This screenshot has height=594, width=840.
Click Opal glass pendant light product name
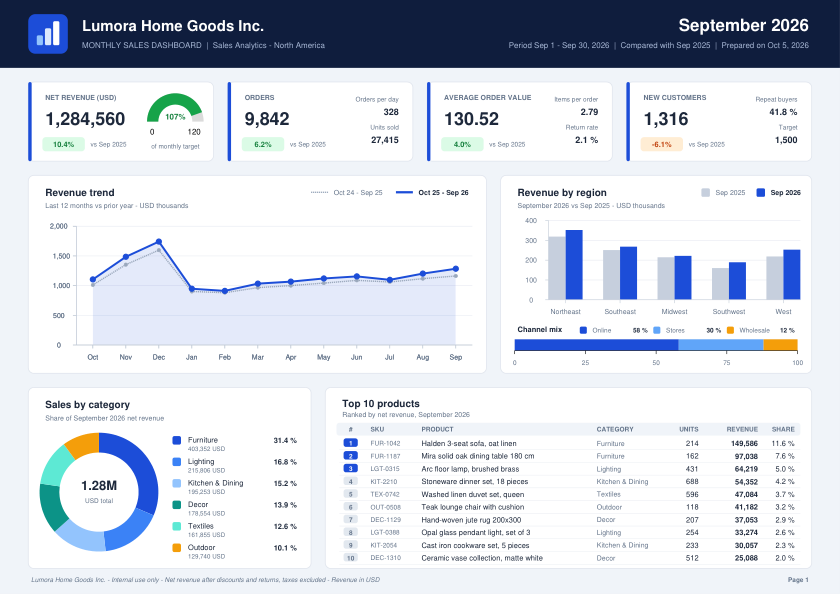(x=476, y=532)
